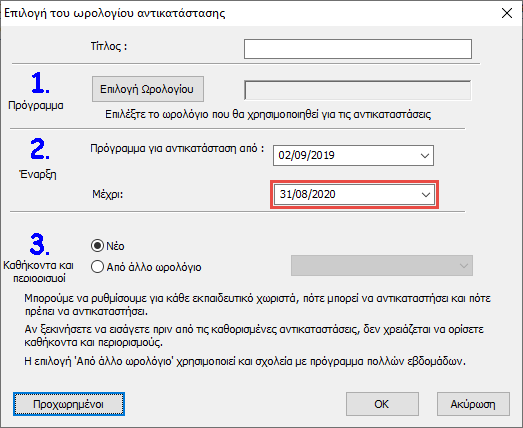Click the 02/09/2019 date text

(307, 155)
